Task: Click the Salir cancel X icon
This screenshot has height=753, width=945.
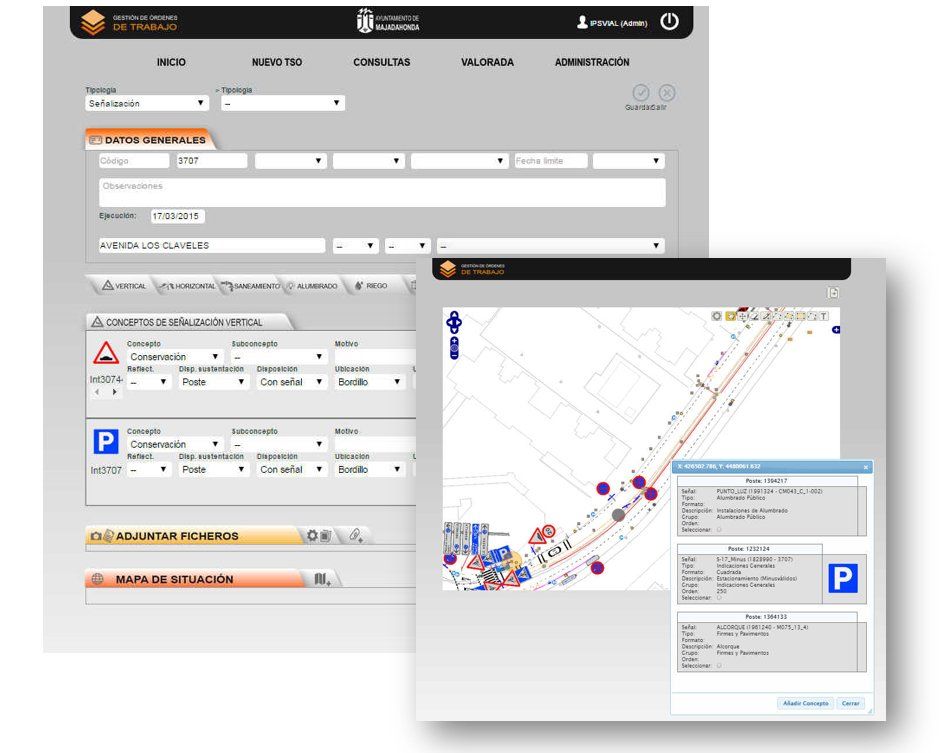Action: point(667,93)
